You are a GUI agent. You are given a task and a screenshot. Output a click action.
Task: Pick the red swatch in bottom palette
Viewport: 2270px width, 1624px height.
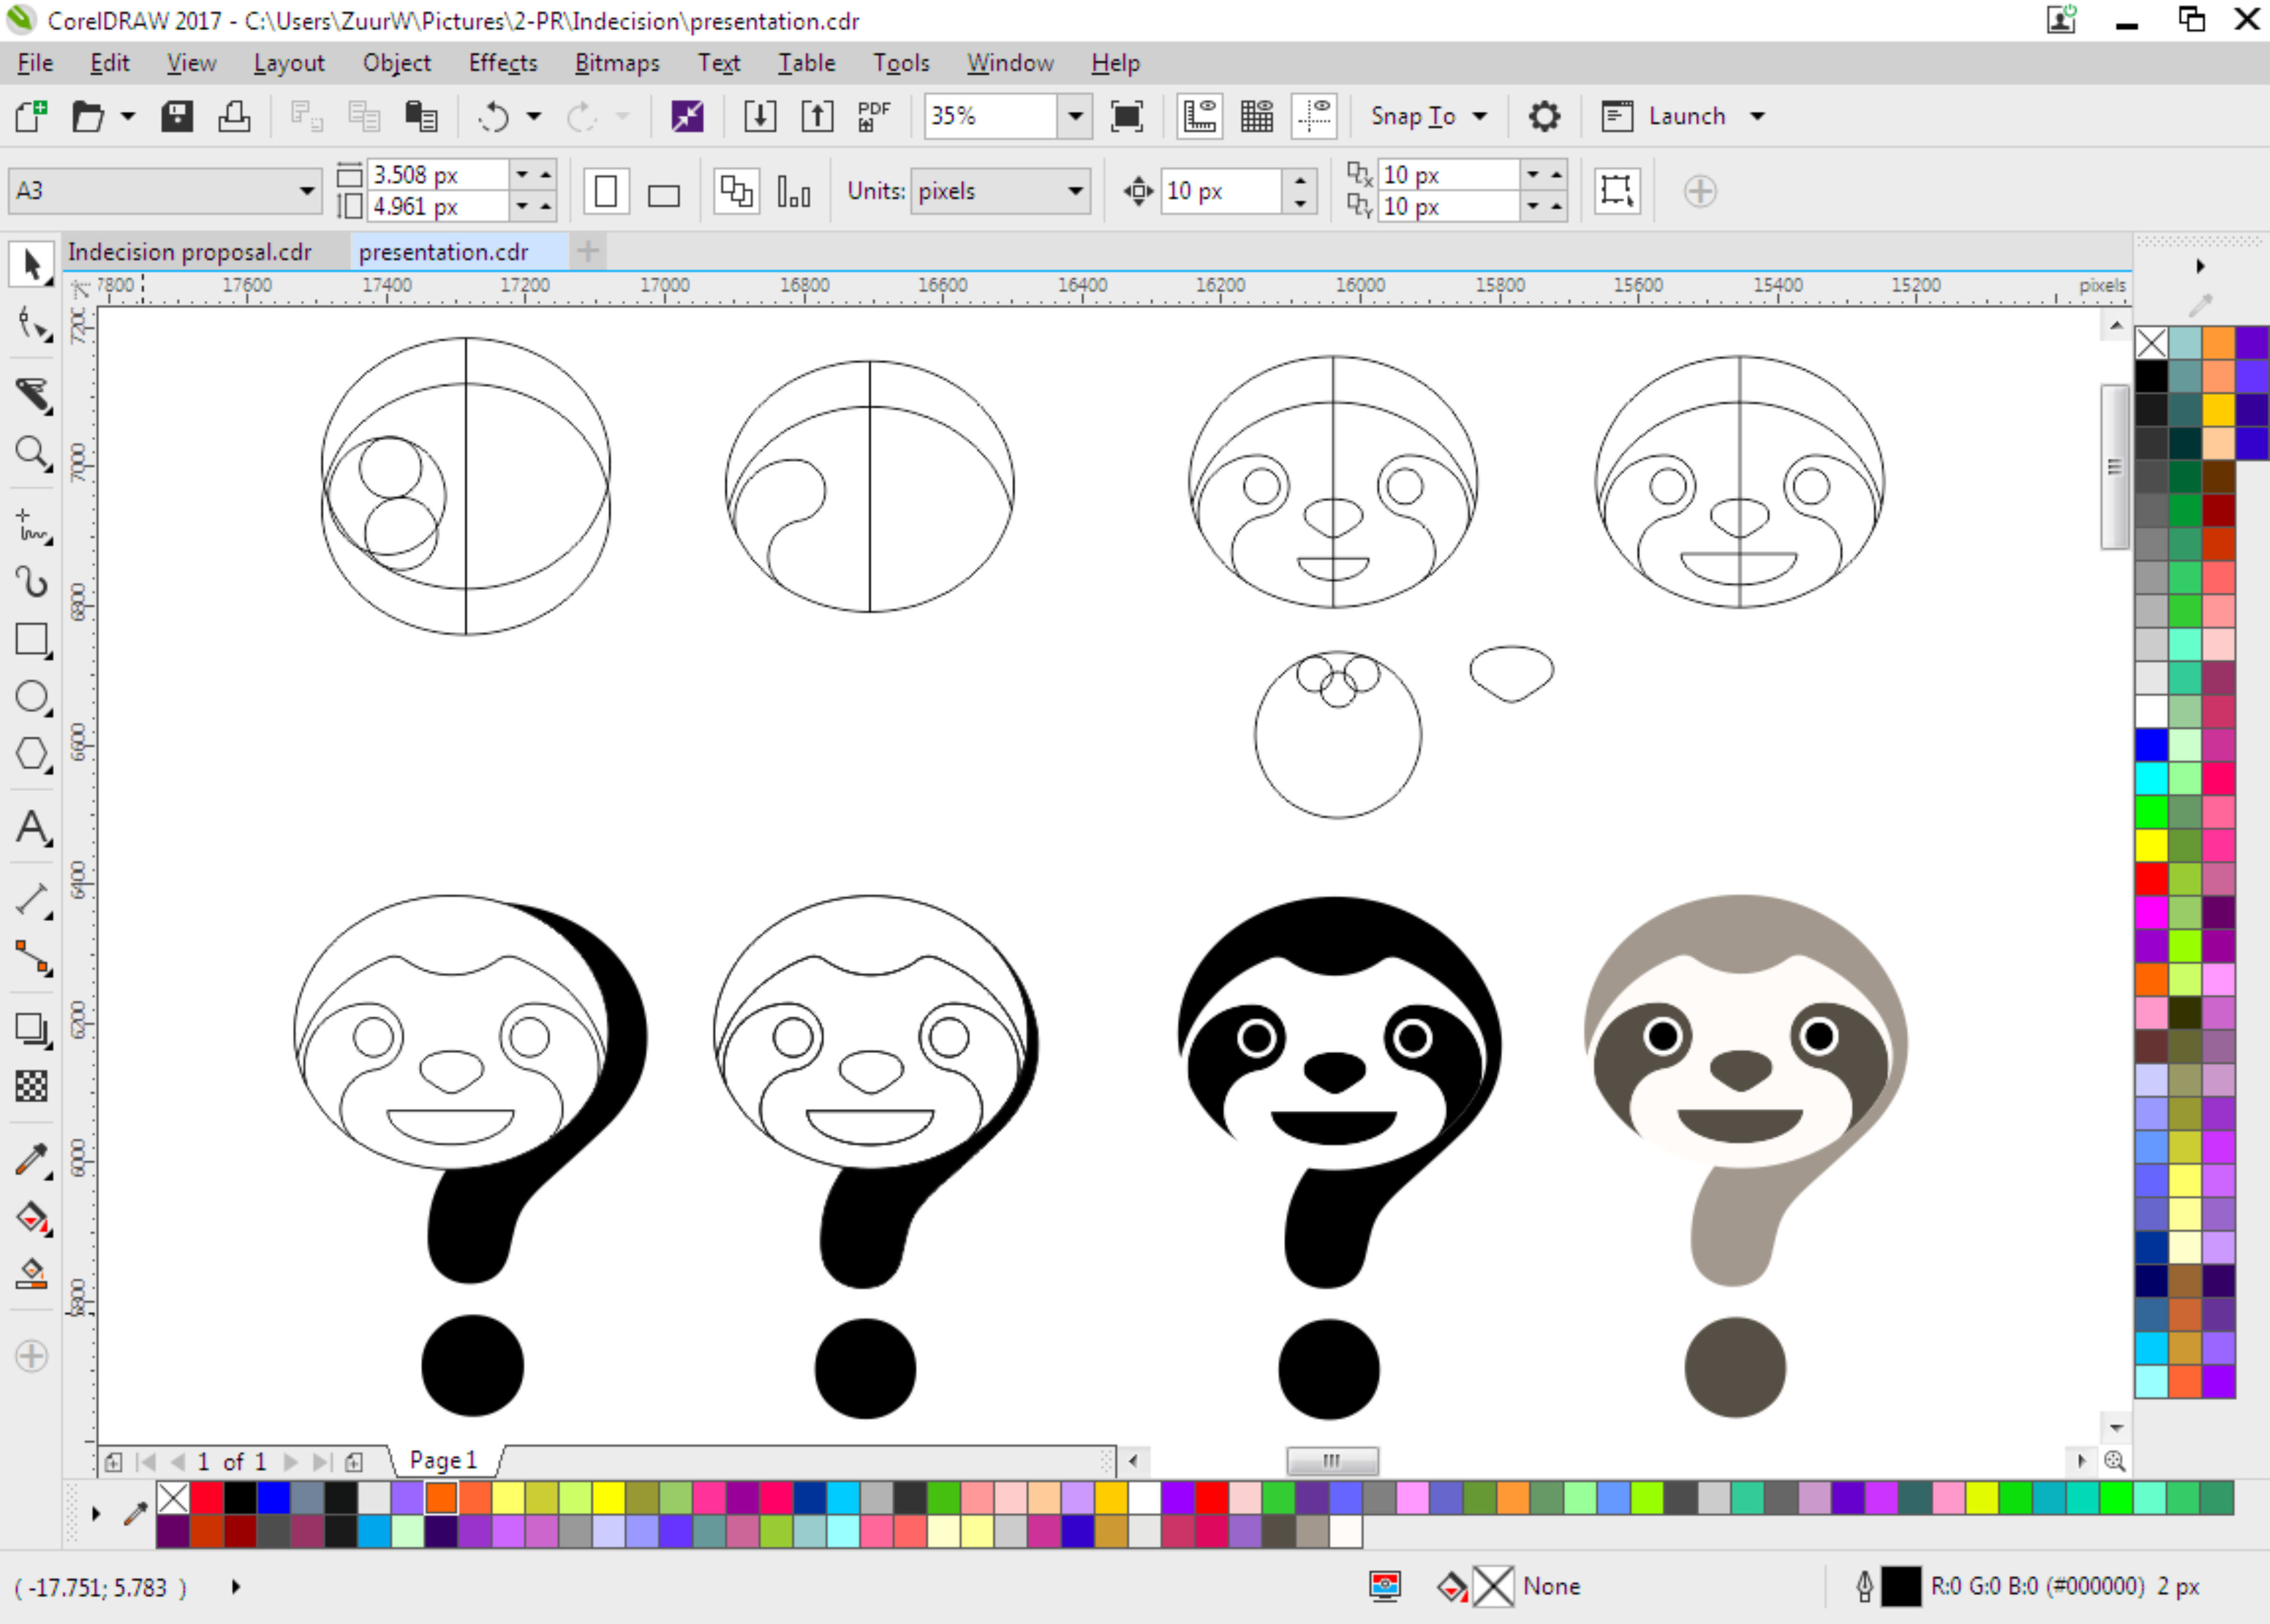click(207, 1498)
